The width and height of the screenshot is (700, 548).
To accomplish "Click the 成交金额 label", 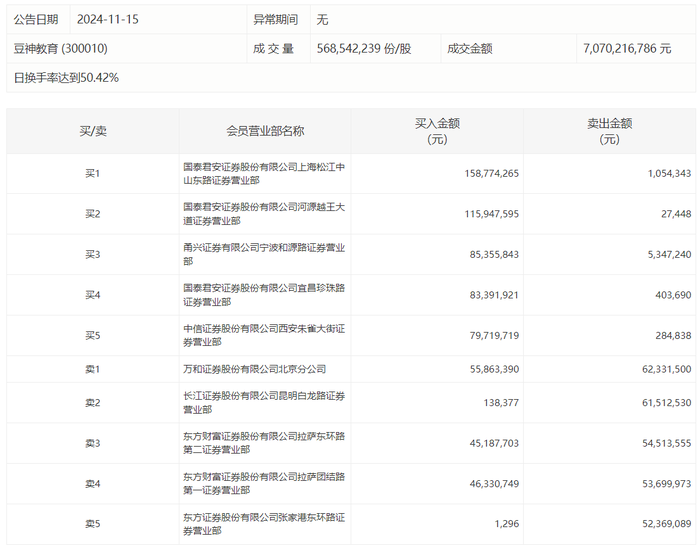I will pyautogui.click(x=470, y=48).
